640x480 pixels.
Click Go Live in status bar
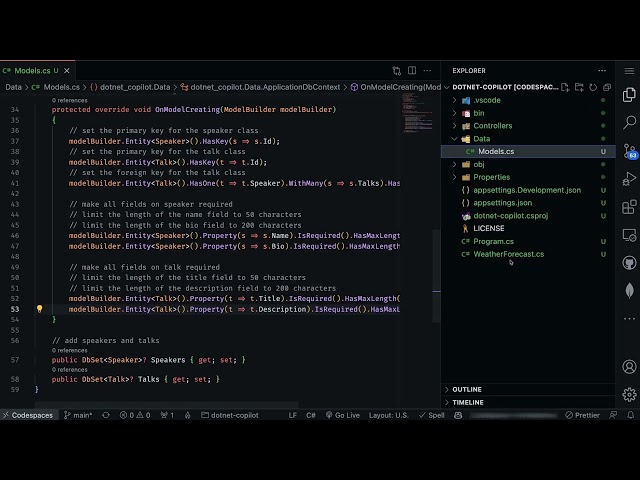point(342,415)
